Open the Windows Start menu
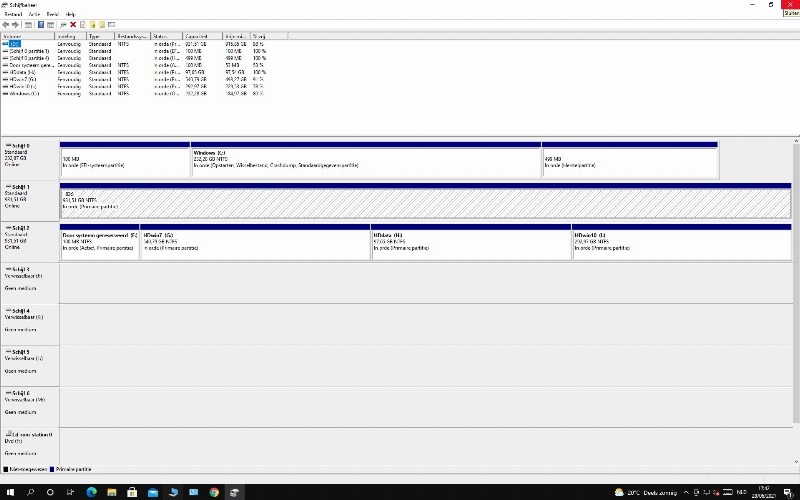 pyautogui.click(x=8, y=492)
